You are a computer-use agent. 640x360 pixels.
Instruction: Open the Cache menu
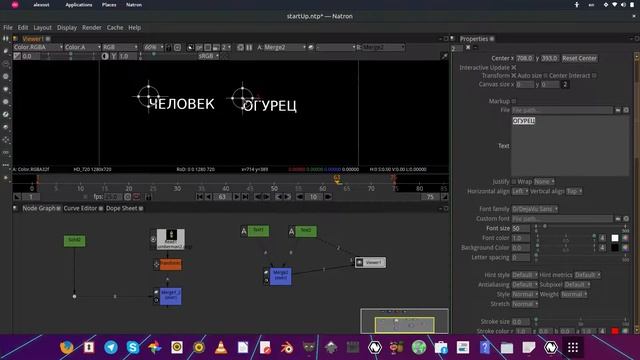[115, 28]
